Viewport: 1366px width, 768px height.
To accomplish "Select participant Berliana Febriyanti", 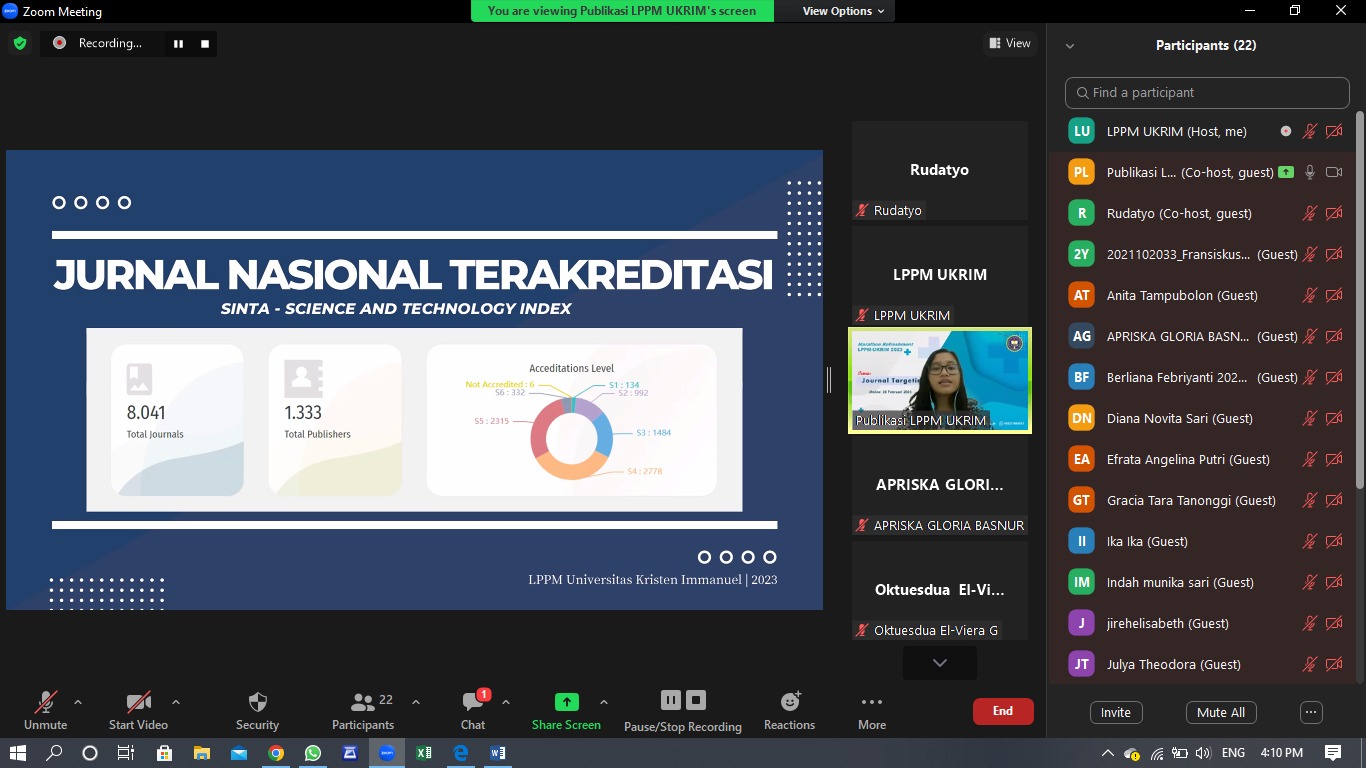I will coord(1203,377).
